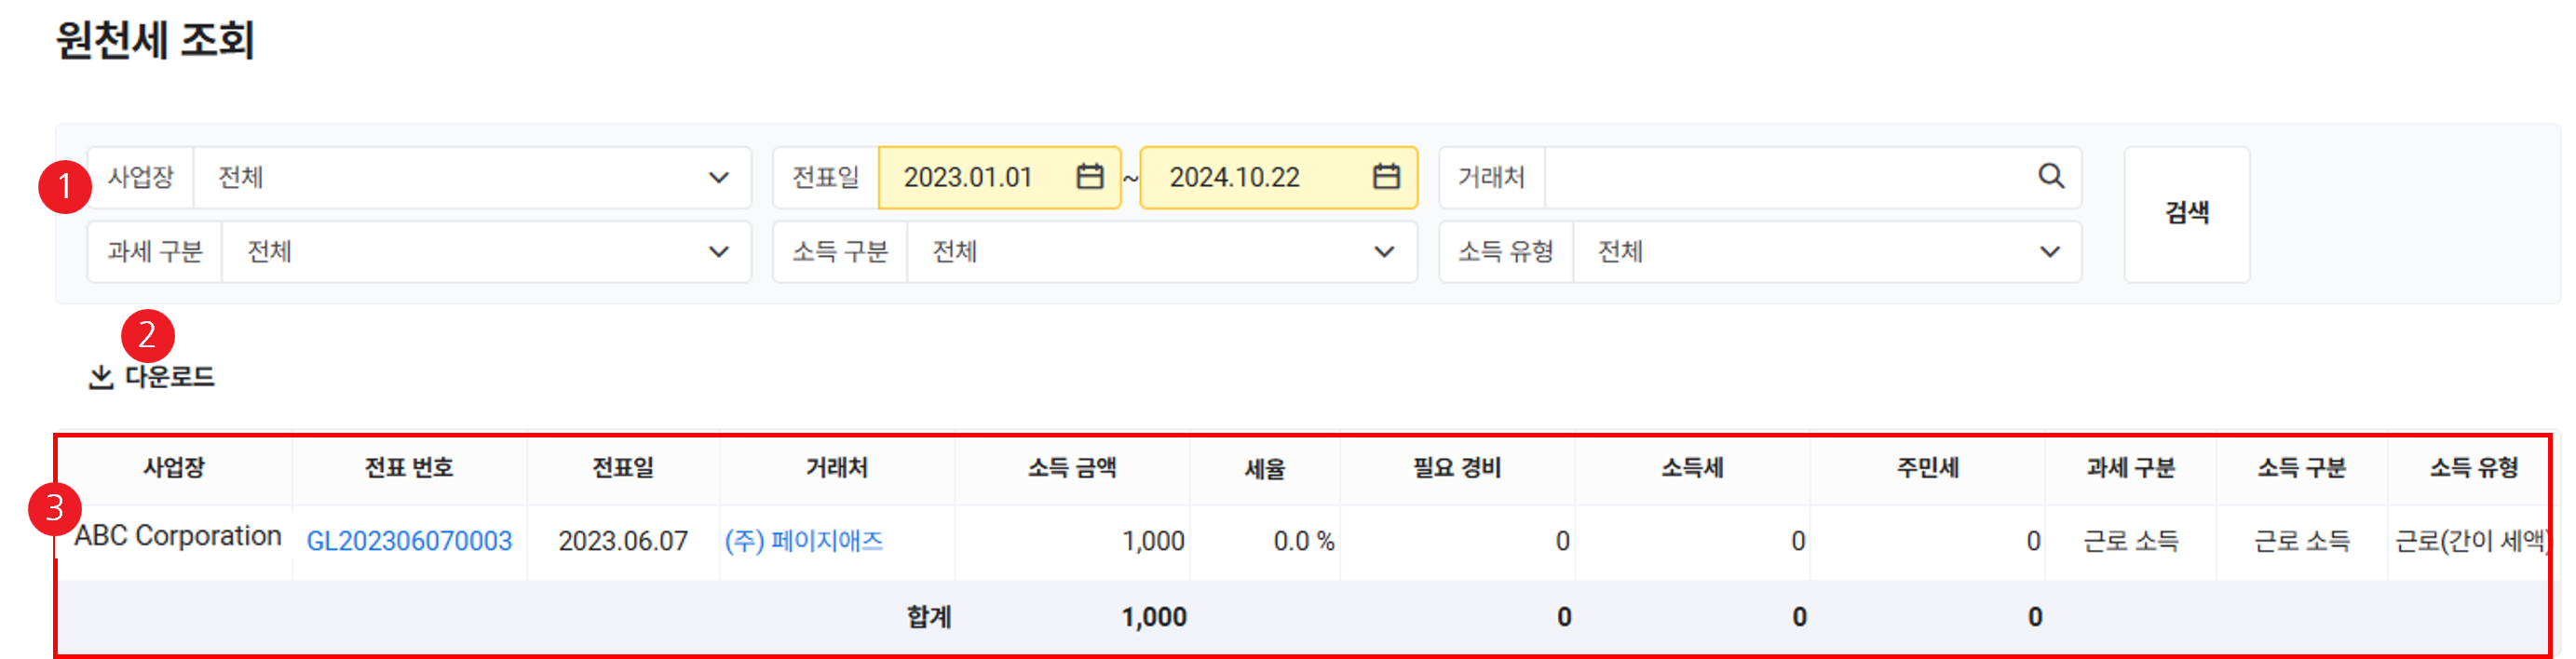
Task: Click the 소득세 column header
Action: (x=1692, y=468)
